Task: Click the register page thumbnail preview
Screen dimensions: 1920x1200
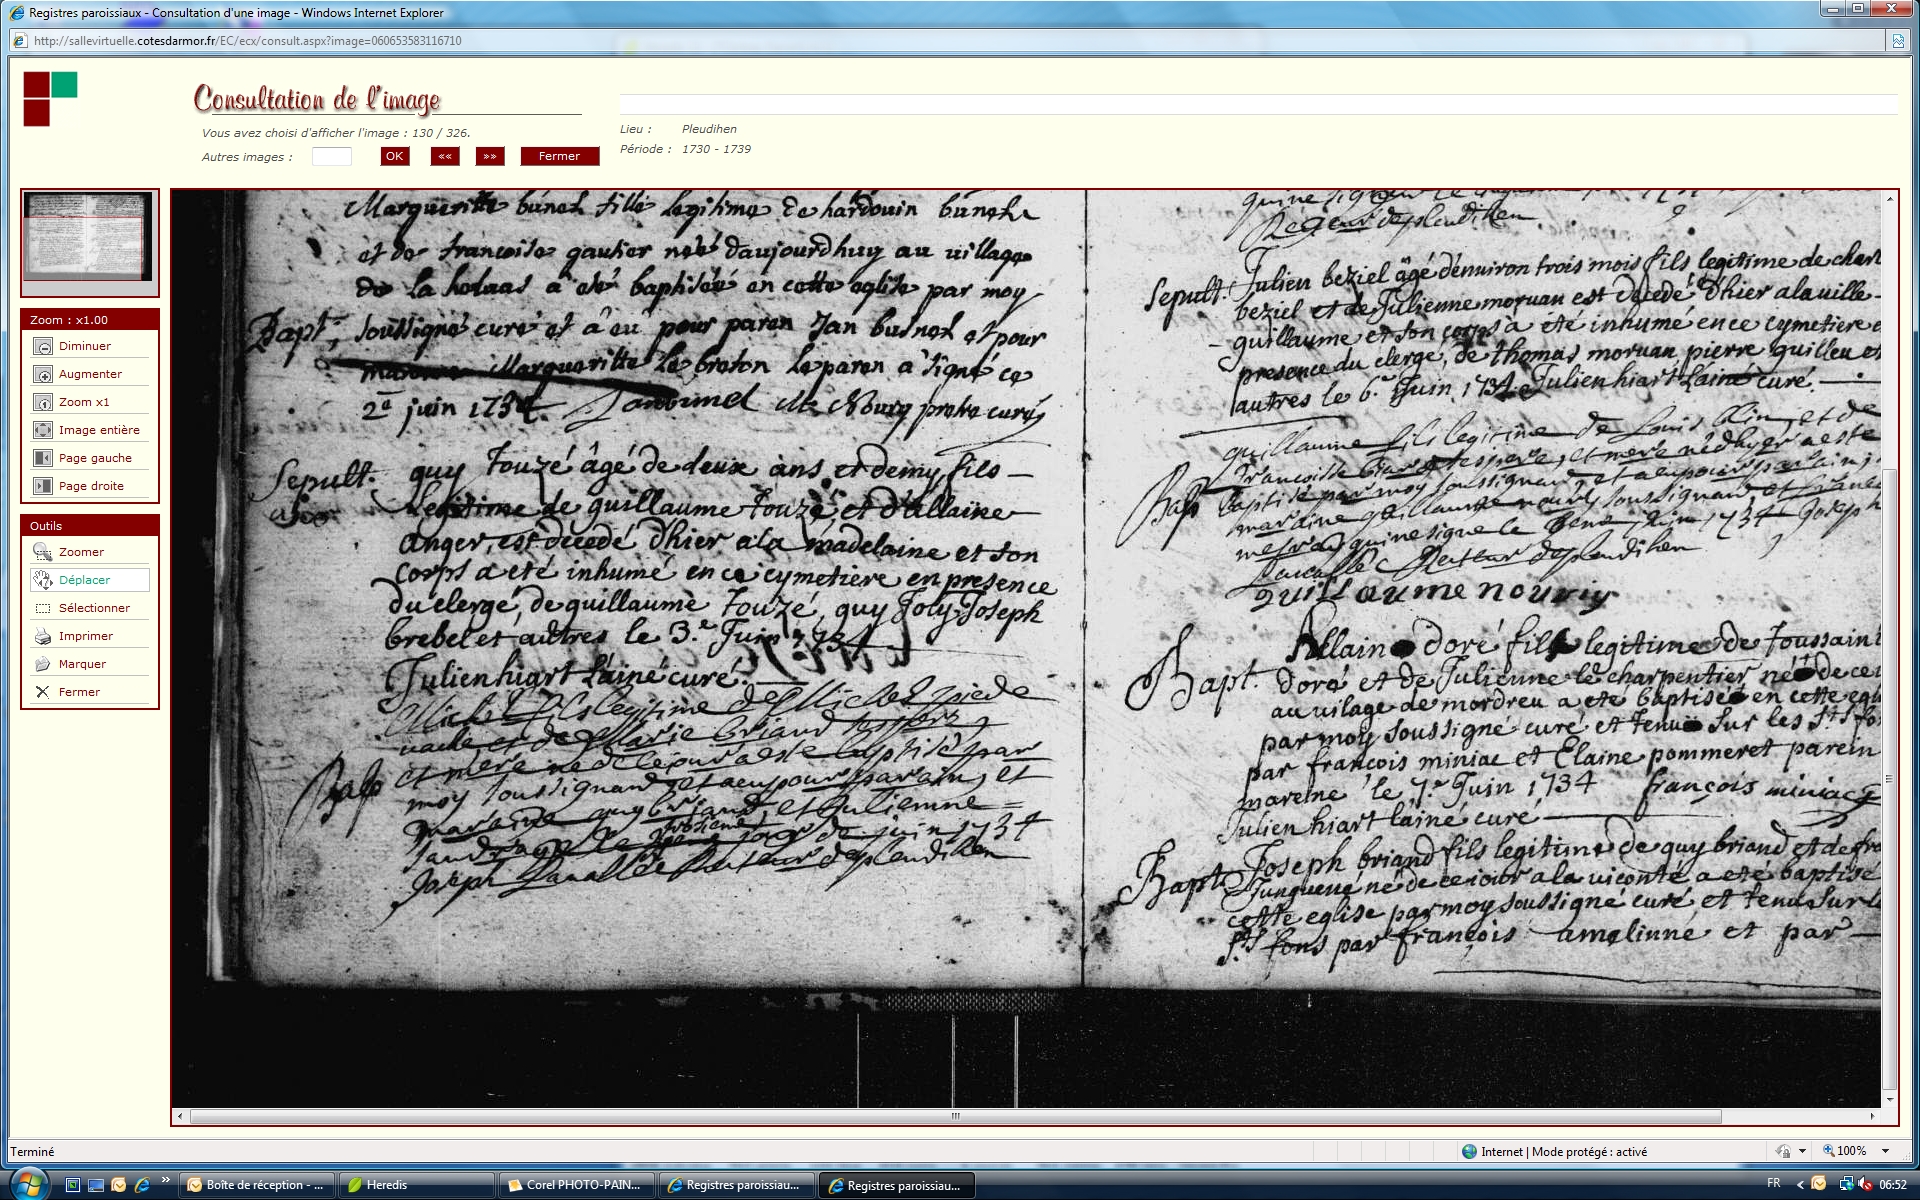Action: [x=90, y=237]
